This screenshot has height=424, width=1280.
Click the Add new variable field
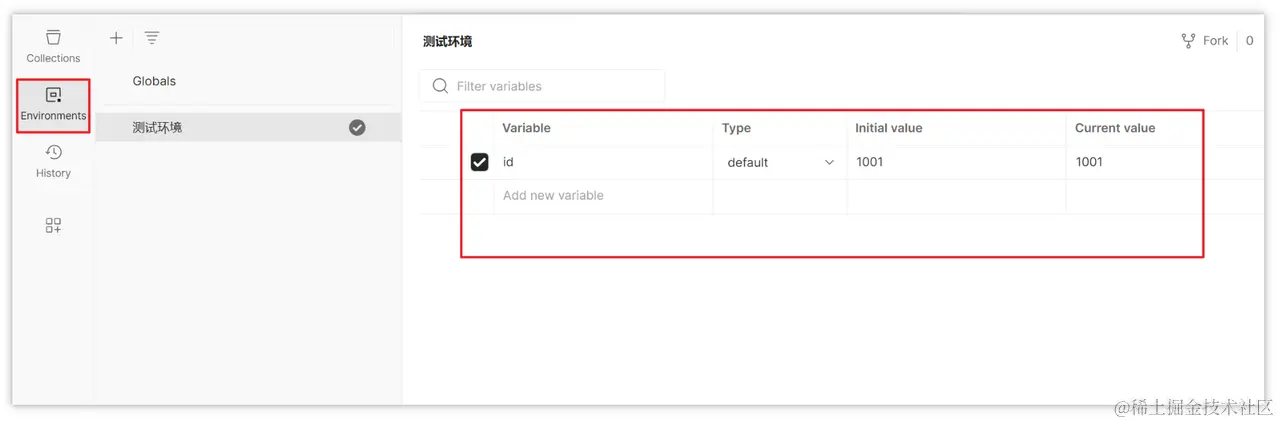(x=603, y=196)
